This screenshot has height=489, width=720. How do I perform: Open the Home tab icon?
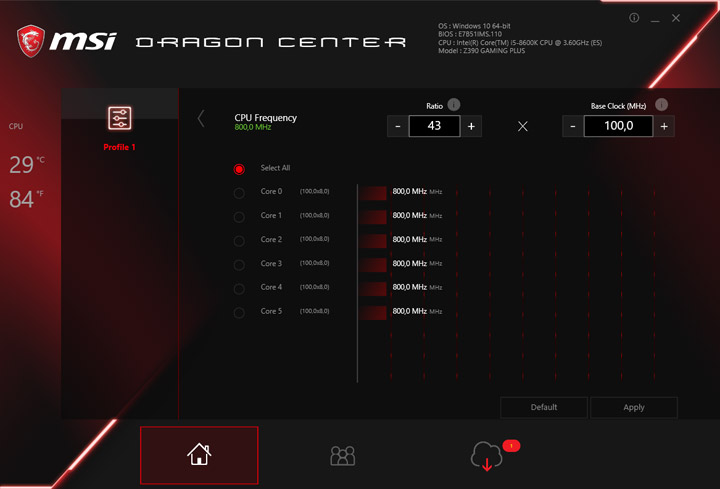tap(199, 455)
